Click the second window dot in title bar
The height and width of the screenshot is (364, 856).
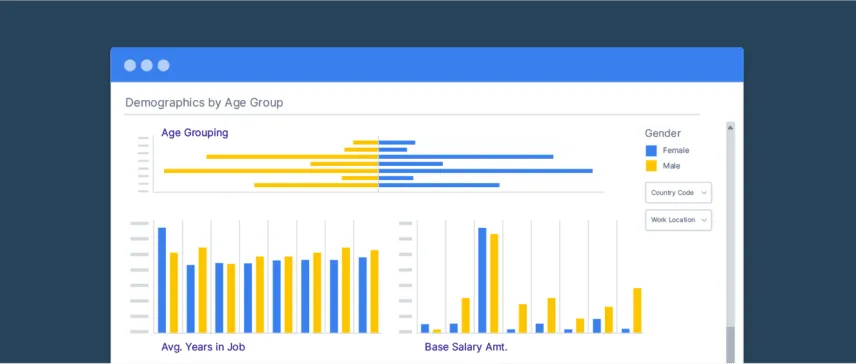coord(146,65)
